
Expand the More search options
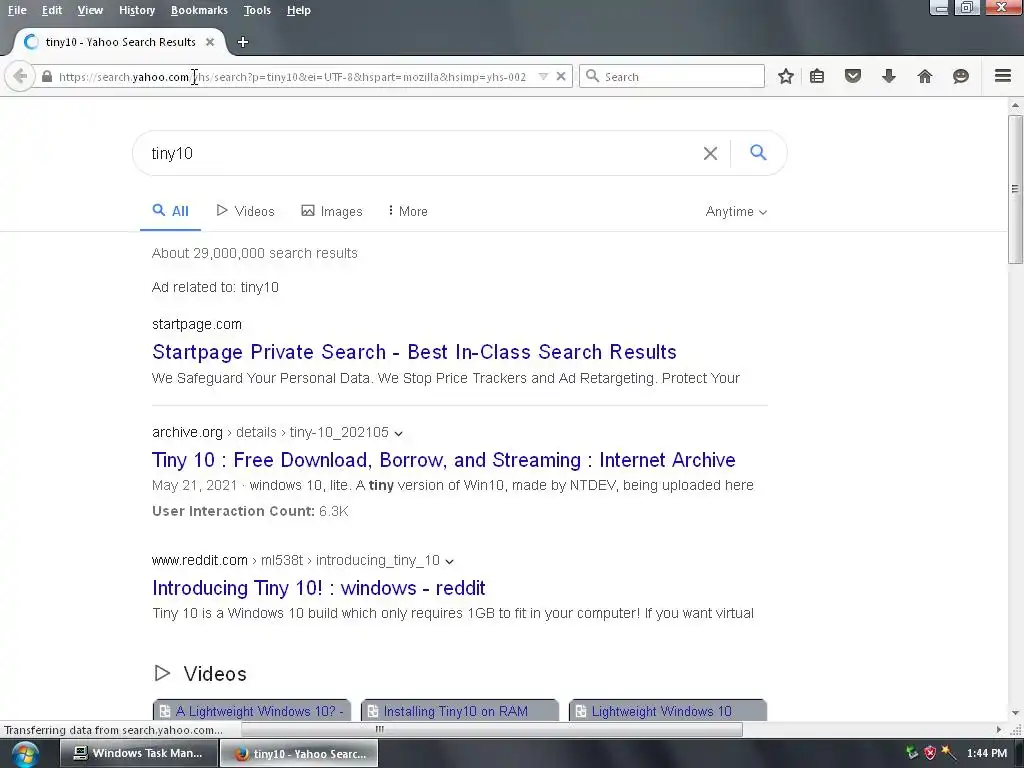[x=408, y=211]
